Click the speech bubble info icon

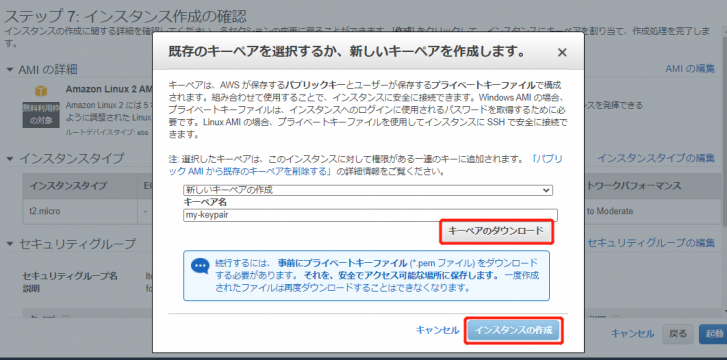[200, 266]
